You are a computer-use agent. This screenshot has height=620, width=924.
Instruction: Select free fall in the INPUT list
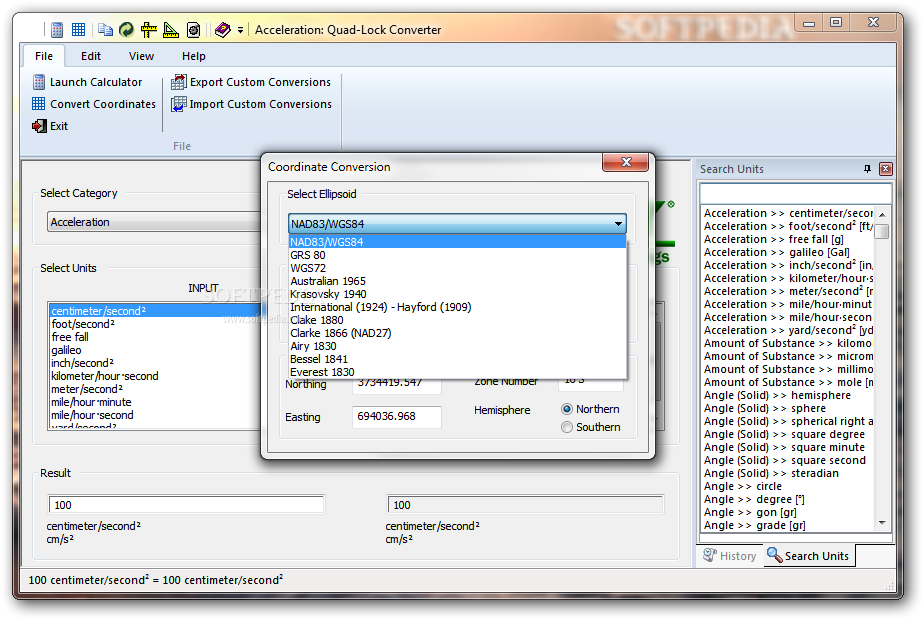(x=154, y=337)
